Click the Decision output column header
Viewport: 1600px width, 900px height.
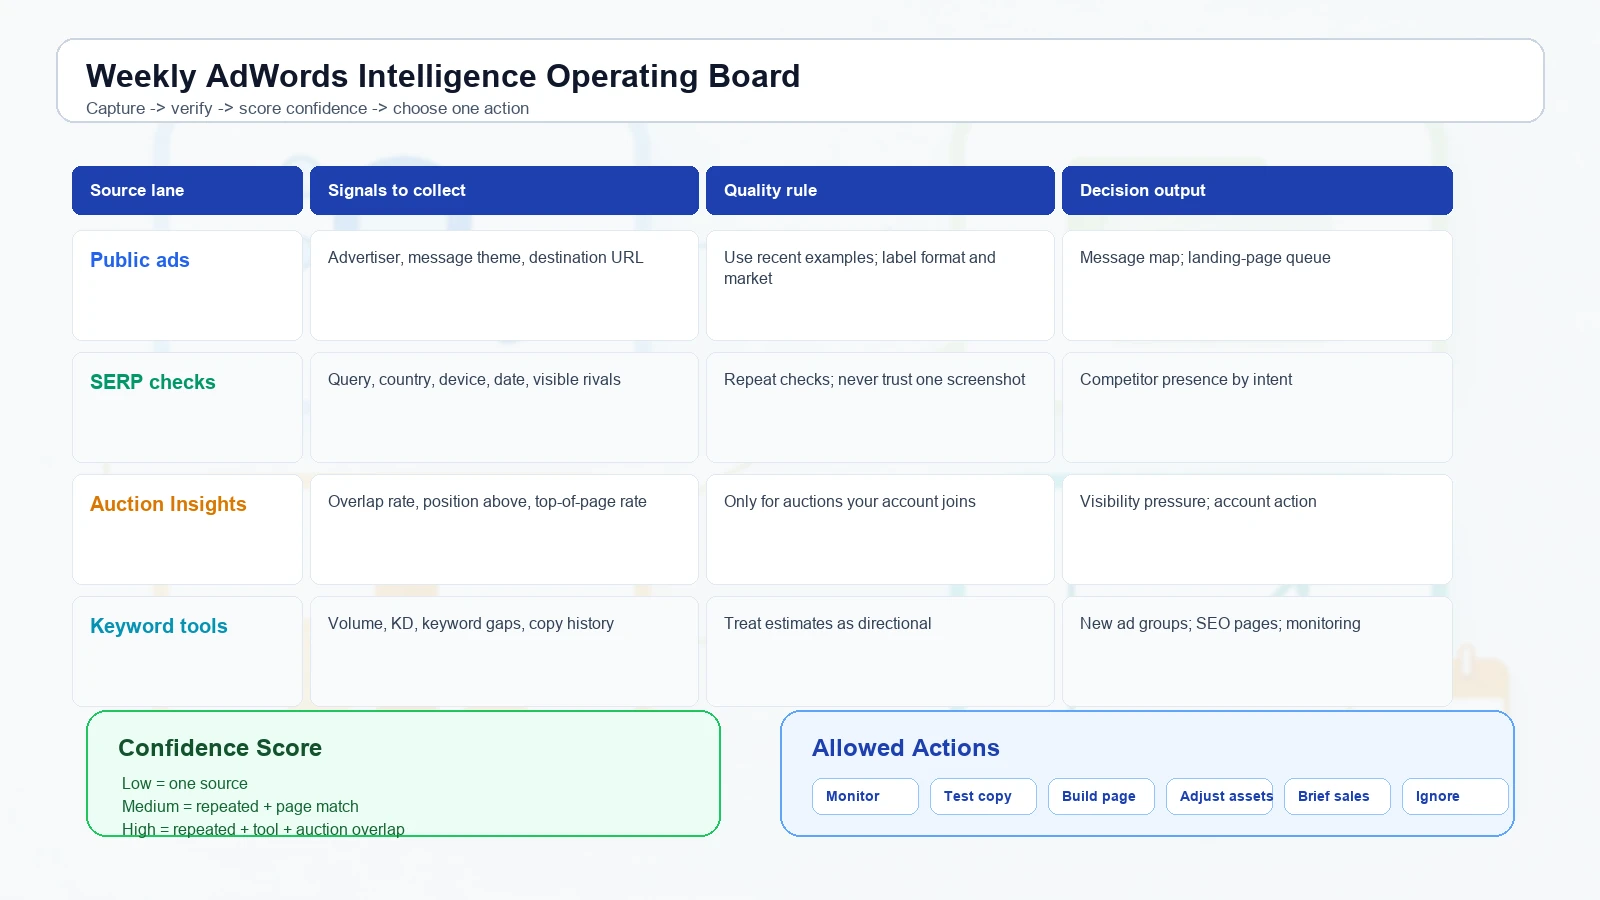click(x=1257, y=190)
